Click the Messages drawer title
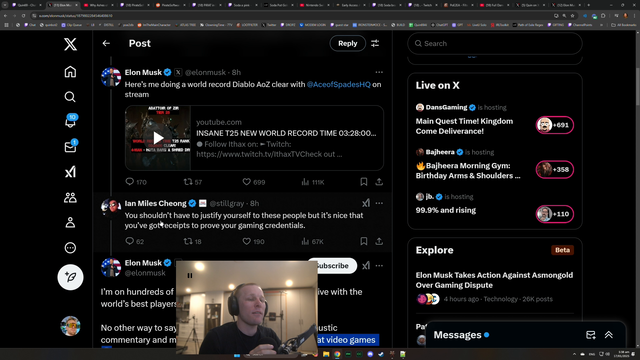Viewport: 640px width, 360px height. (457, 335)
